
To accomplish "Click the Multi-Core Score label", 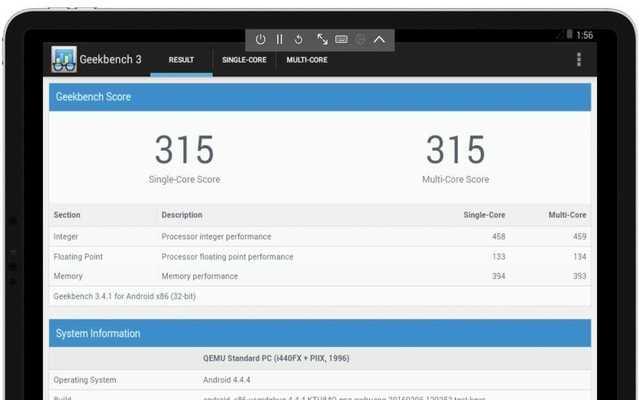I will pos(455,179).
